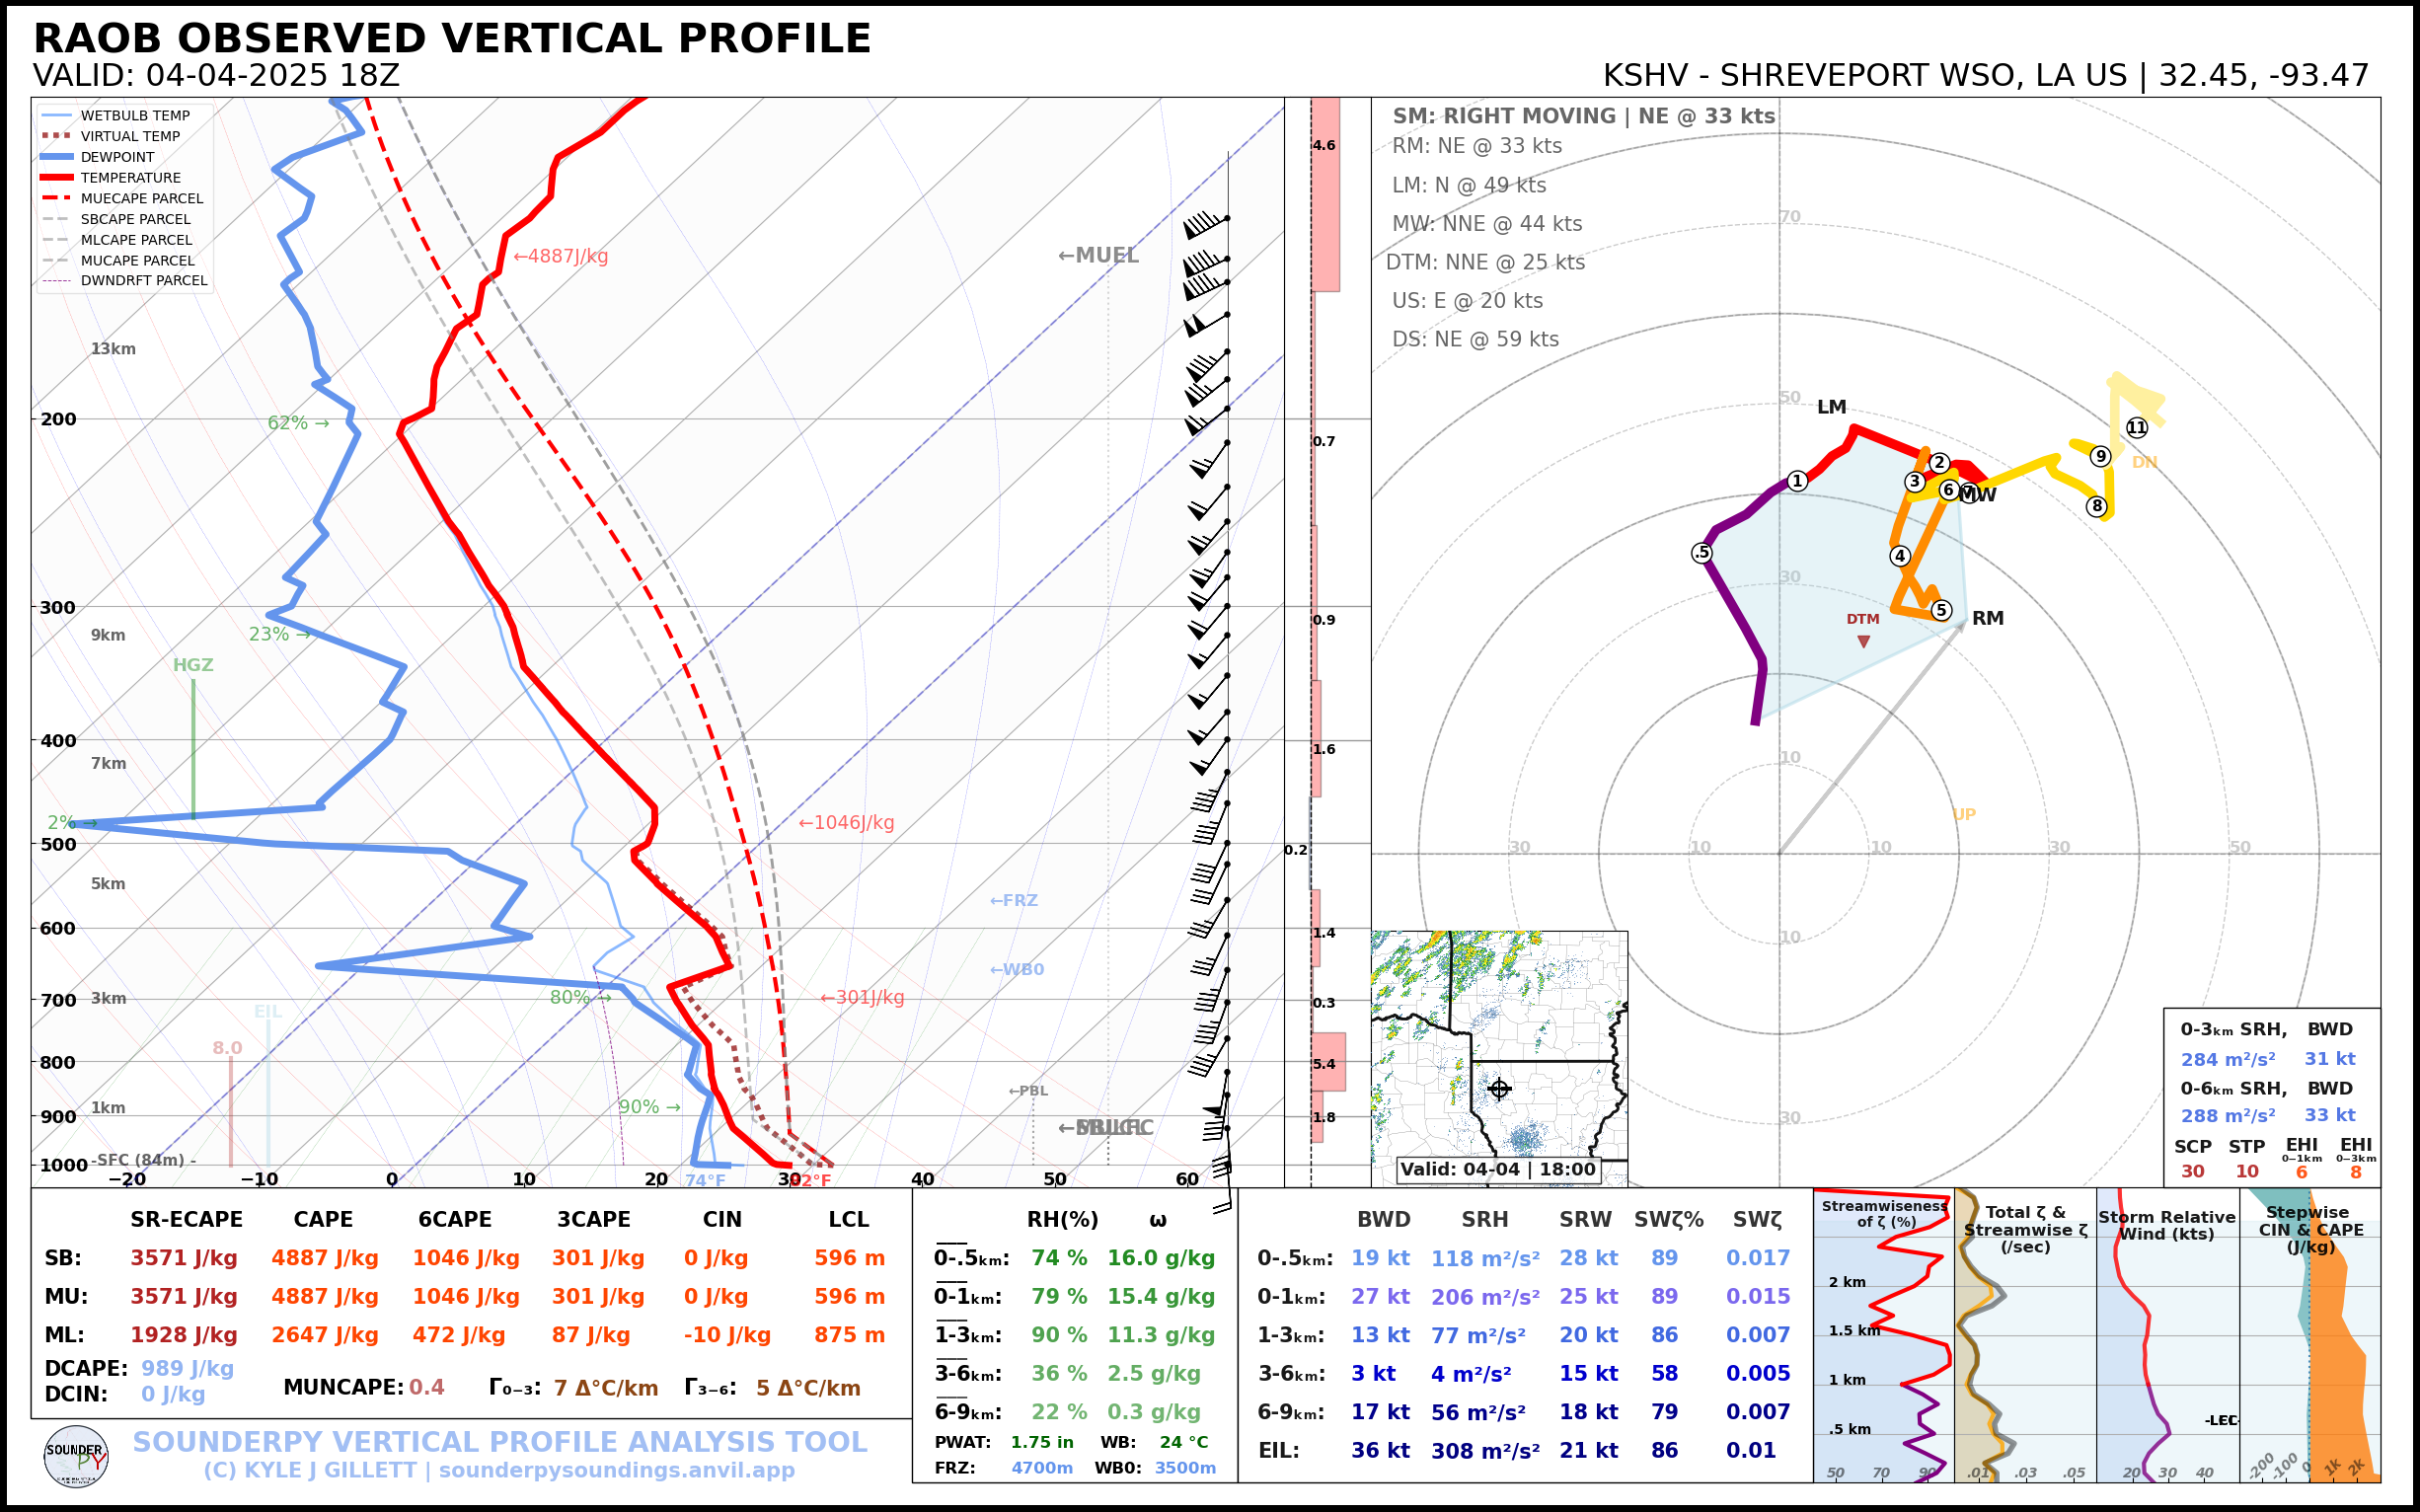This screenshot has width=2420, height=1512.
Task: Click the HGZ hail growth zone label
Action: (x=193, y=665)
